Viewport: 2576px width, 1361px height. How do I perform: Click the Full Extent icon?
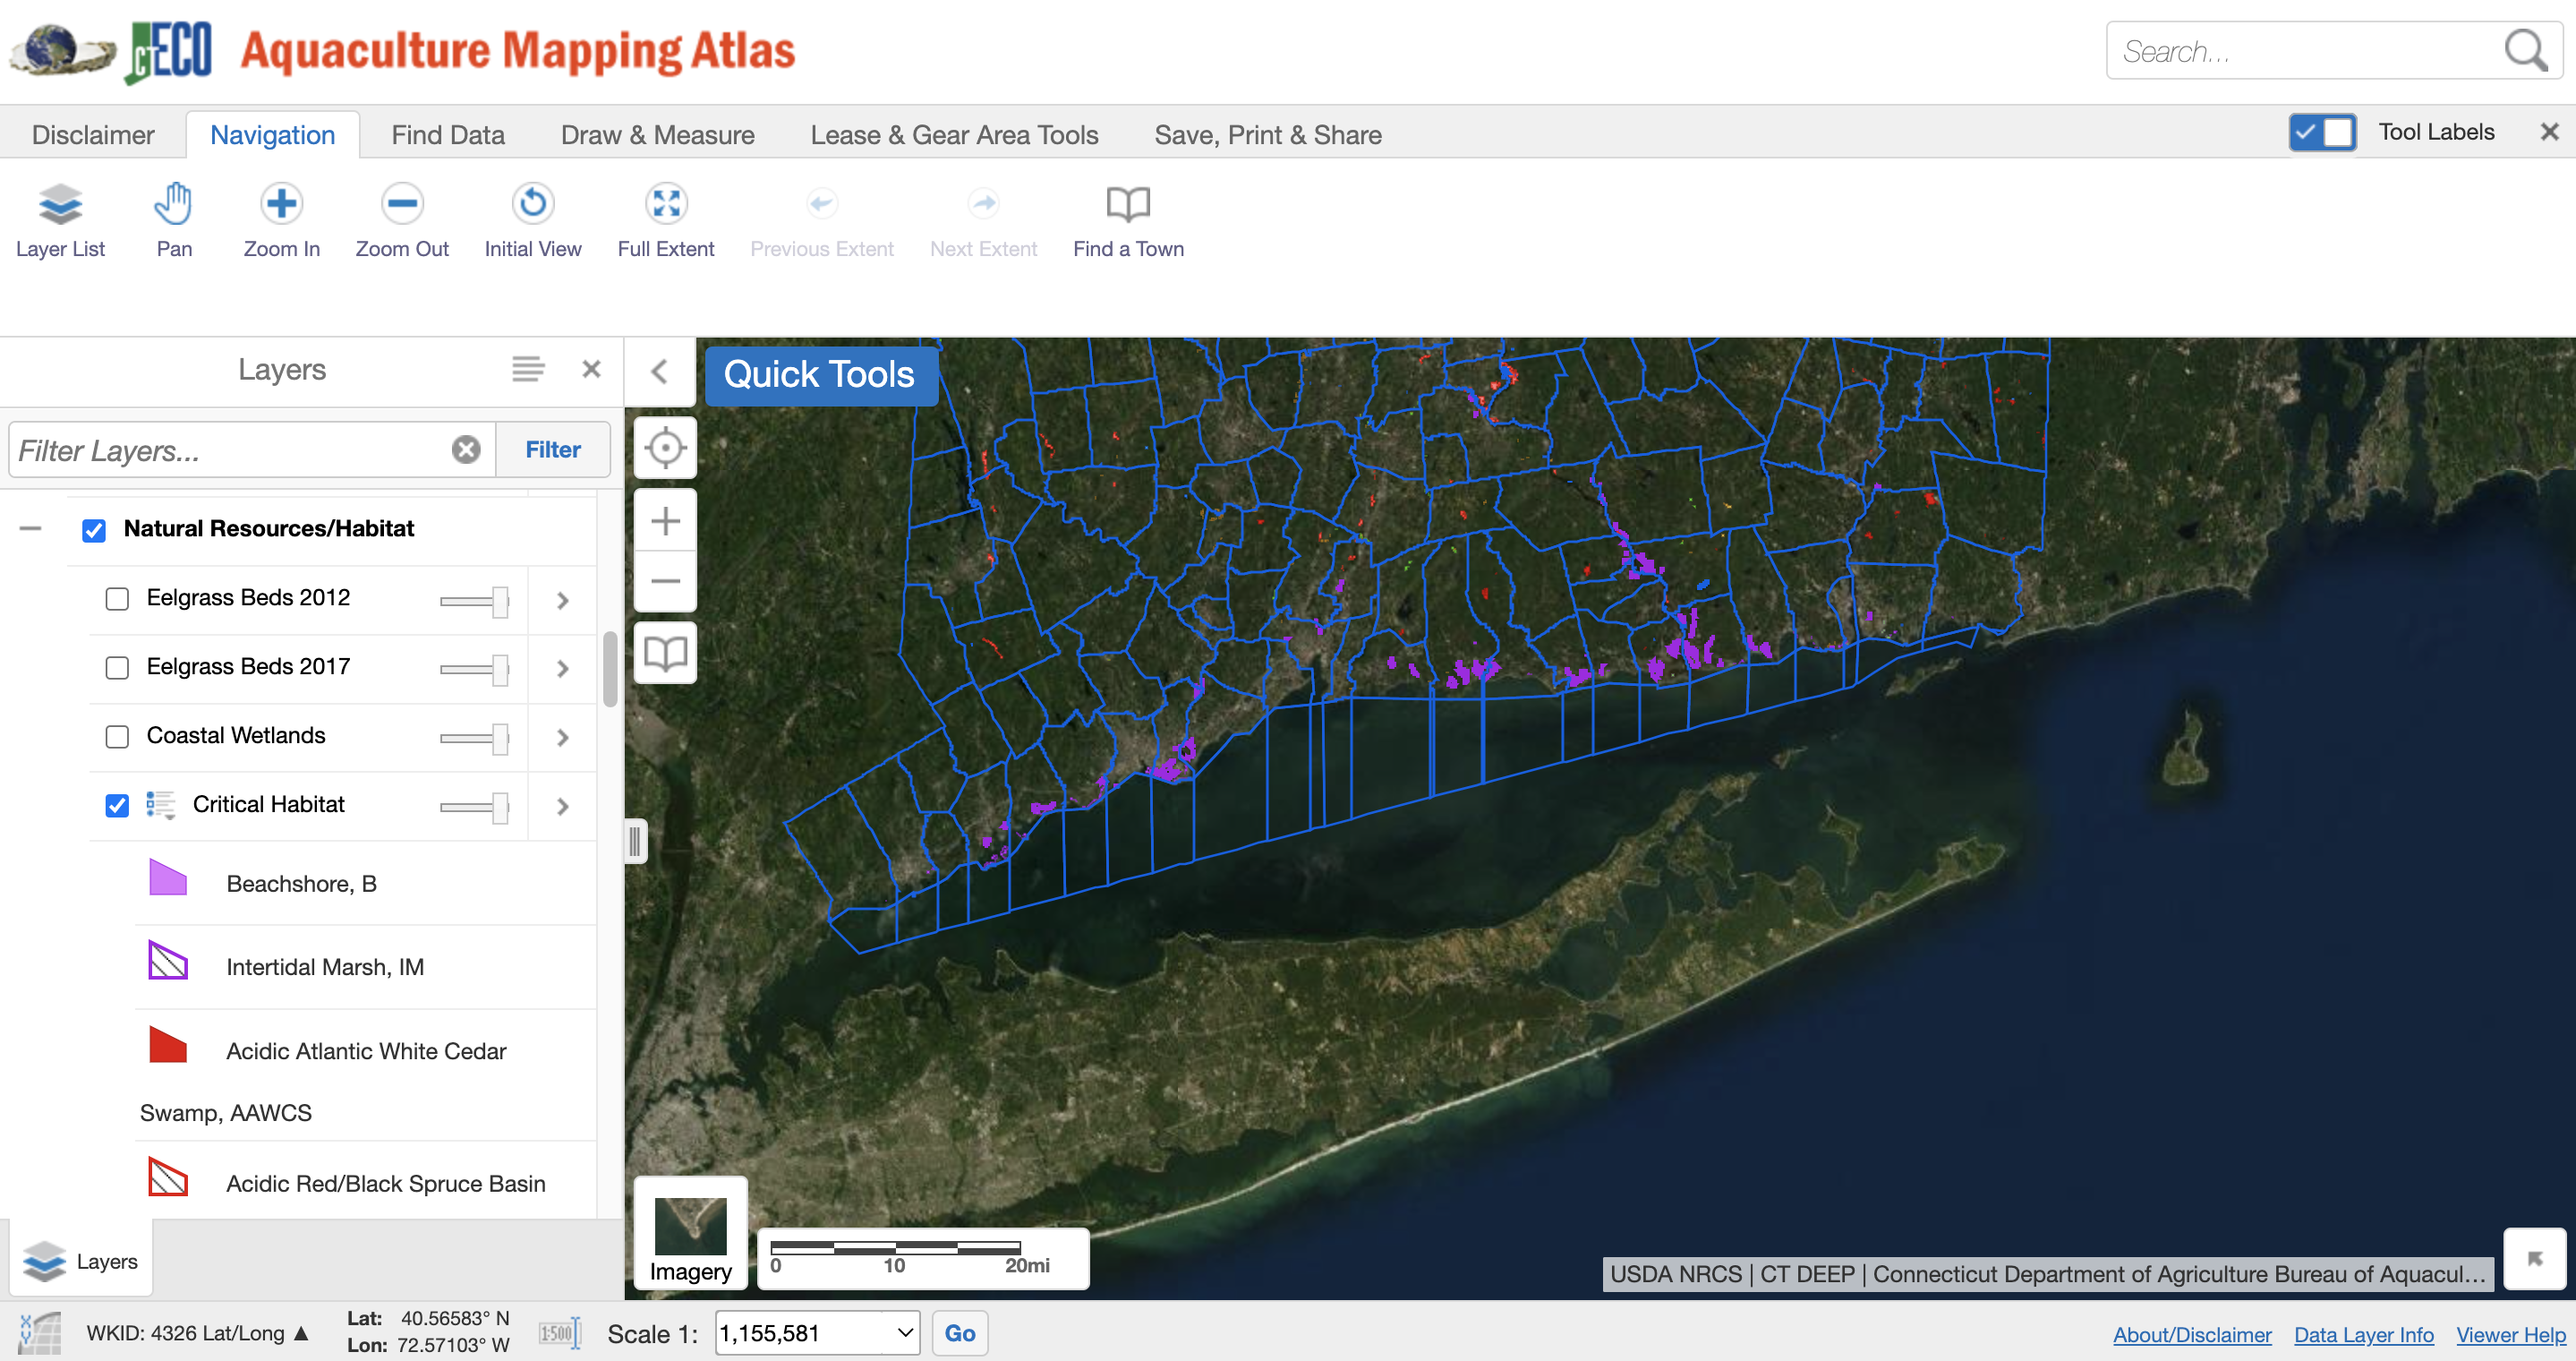tap(665, 205)
